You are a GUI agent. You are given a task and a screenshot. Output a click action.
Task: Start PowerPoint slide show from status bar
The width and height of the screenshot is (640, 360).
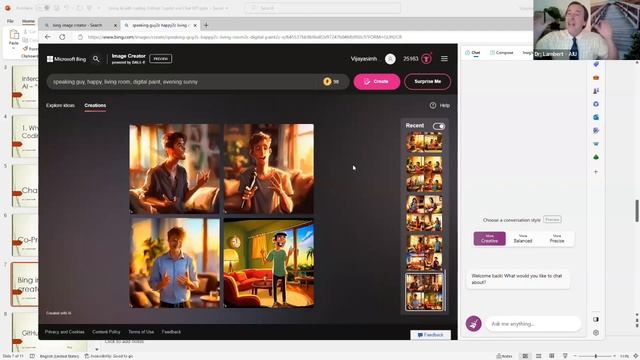(x=565, y=356)
